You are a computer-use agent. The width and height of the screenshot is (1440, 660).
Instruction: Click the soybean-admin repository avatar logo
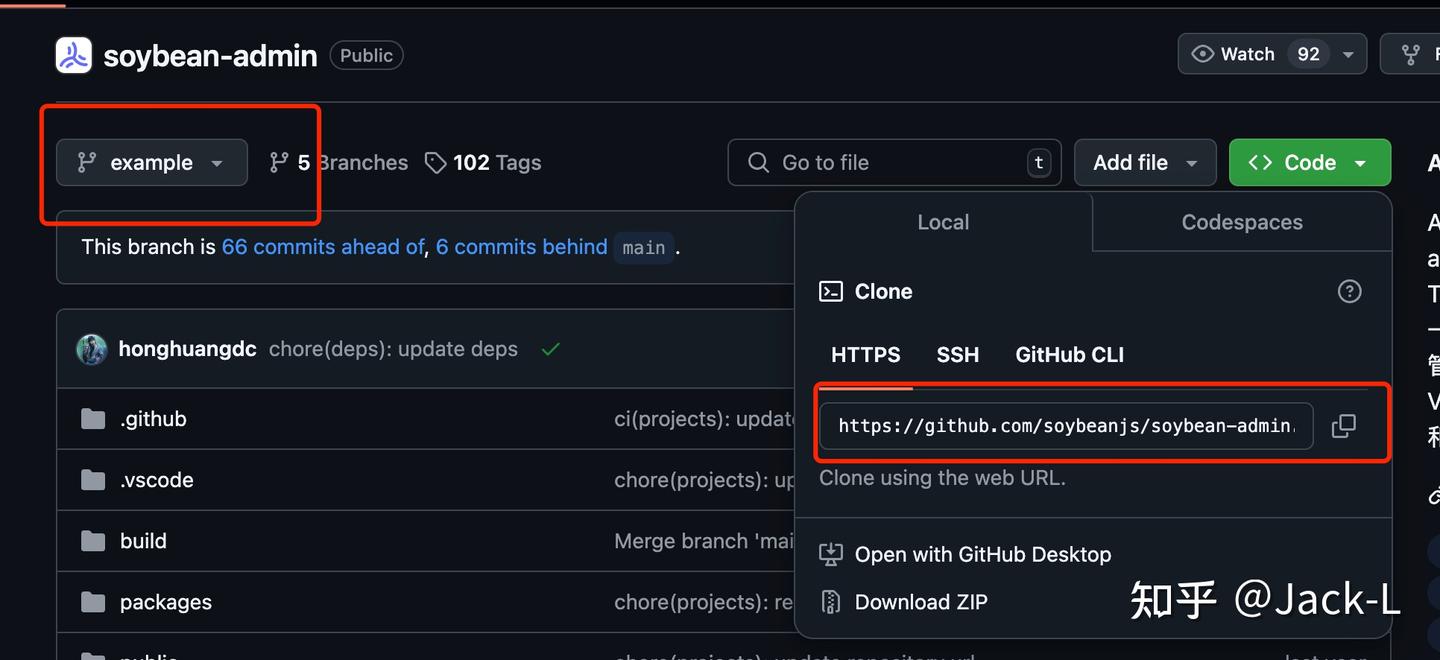click(72, 55)
